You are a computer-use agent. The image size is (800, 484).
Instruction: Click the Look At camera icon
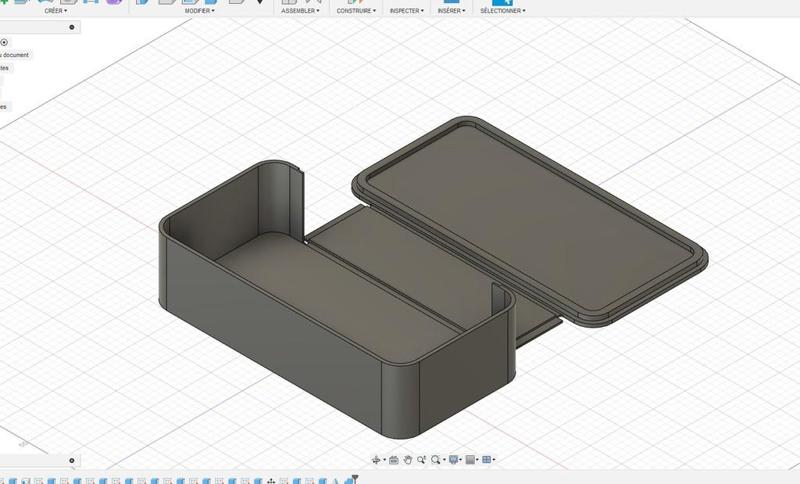coord(394,460)
